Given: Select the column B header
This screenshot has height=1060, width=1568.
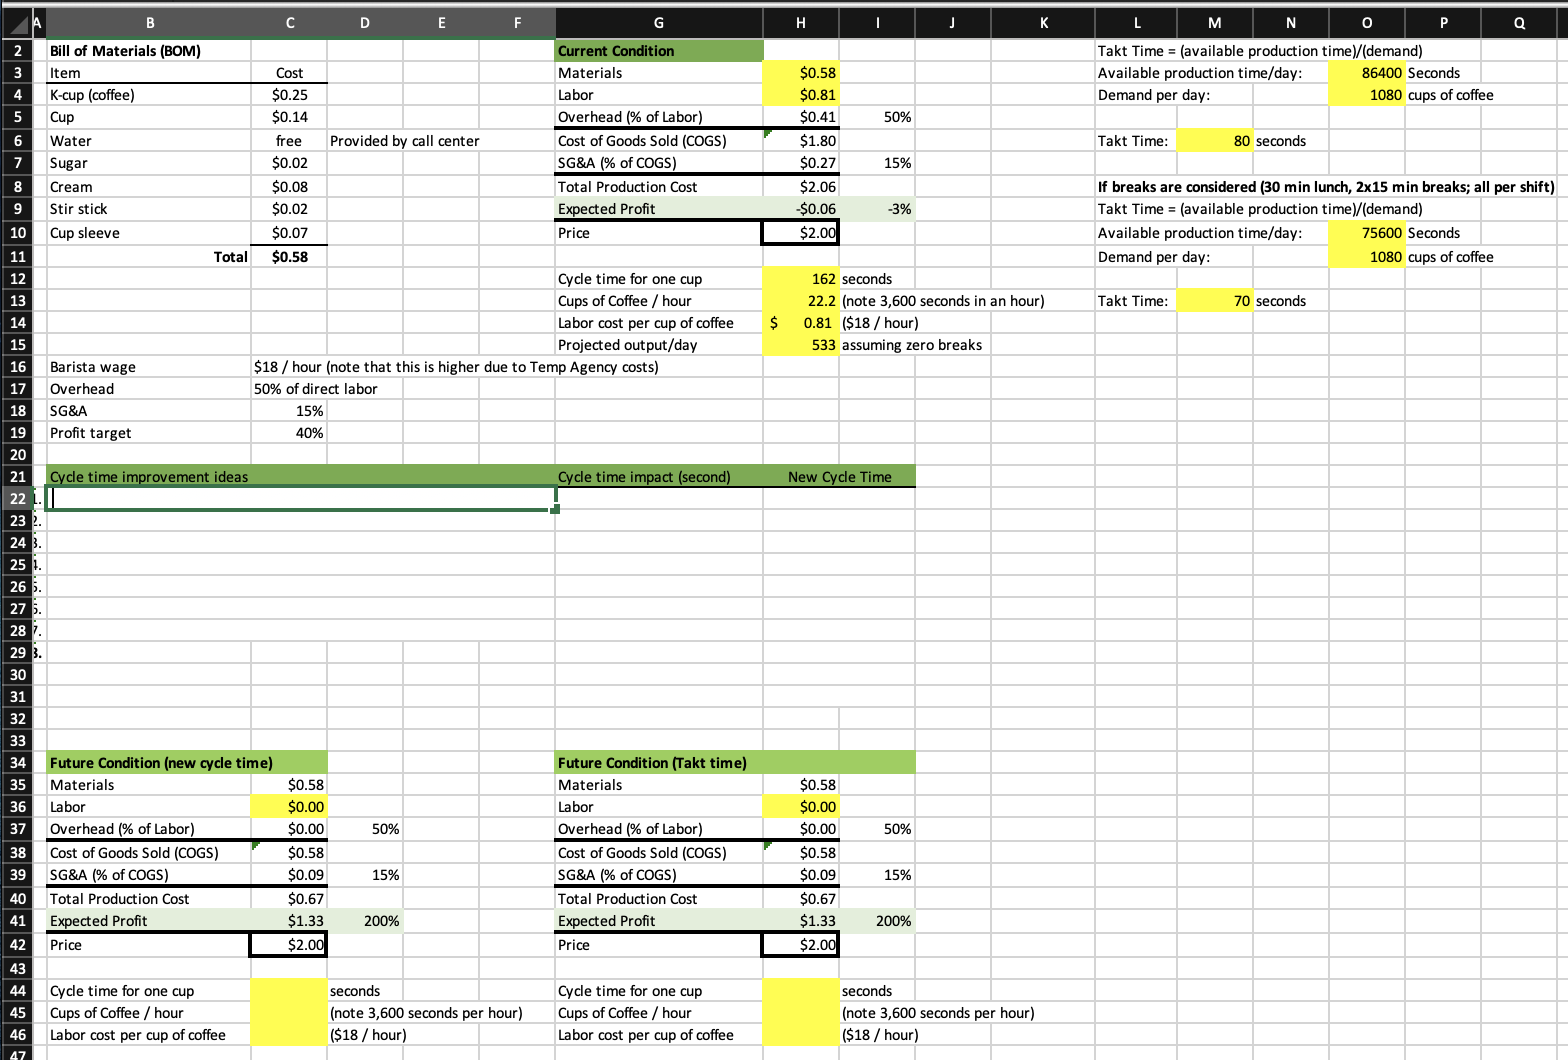Looking at the screenshot, I should pos(149,25).
